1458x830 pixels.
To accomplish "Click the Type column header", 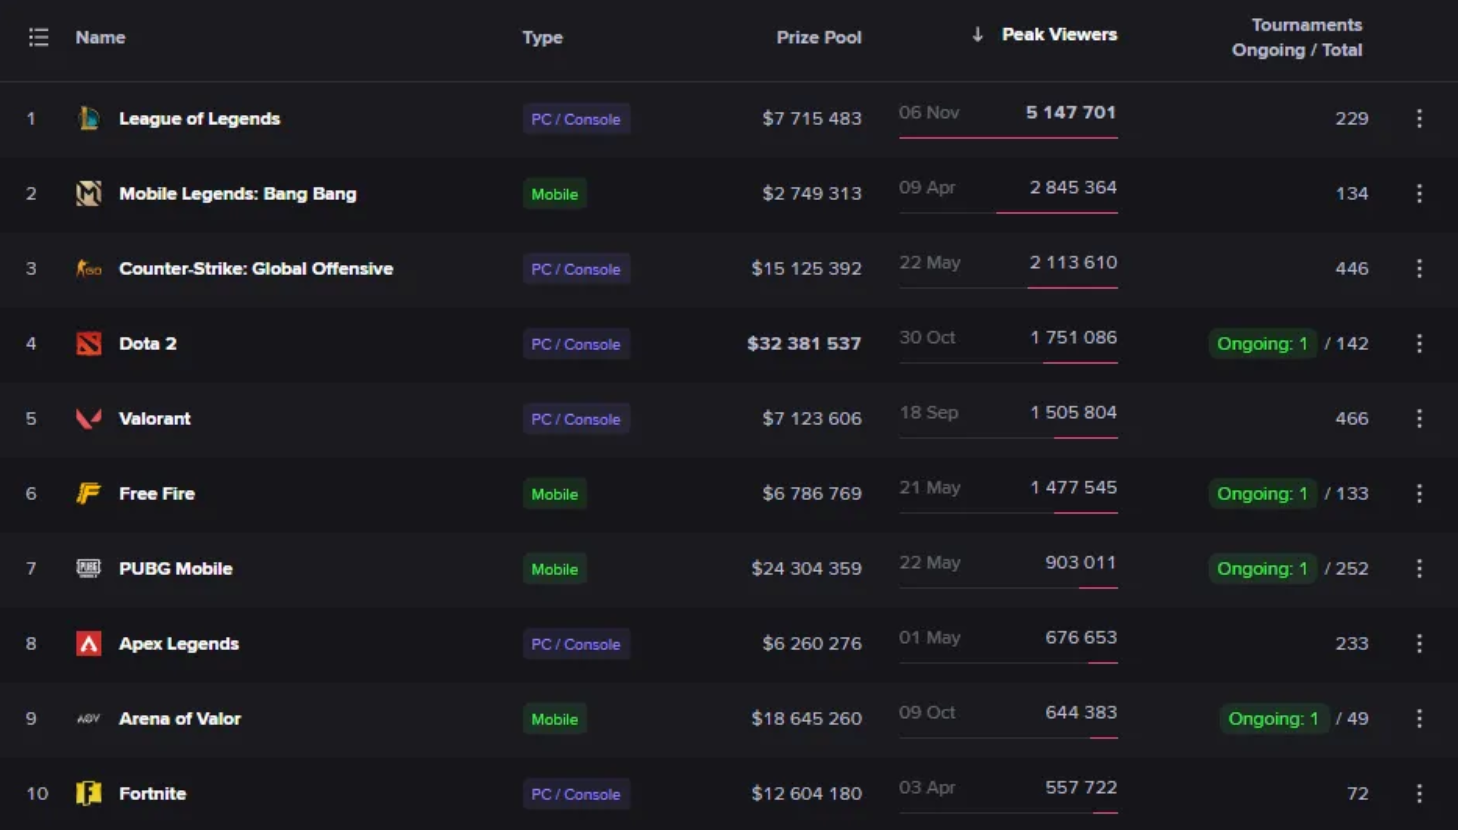I will tap(542, 37).
